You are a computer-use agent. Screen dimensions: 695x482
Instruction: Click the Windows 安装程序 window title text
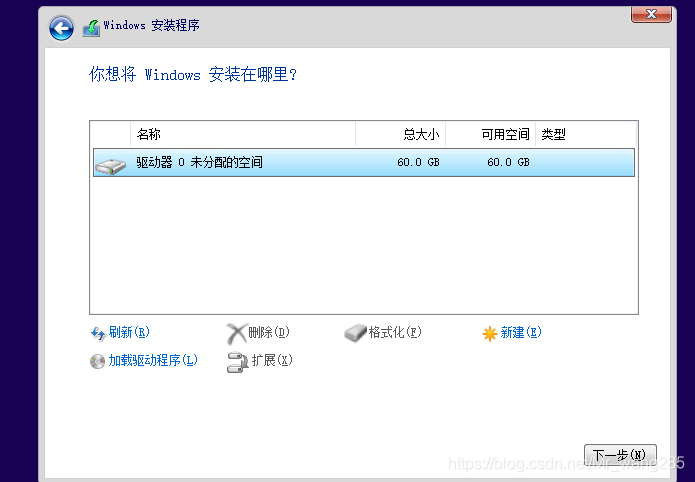(152, 25)
